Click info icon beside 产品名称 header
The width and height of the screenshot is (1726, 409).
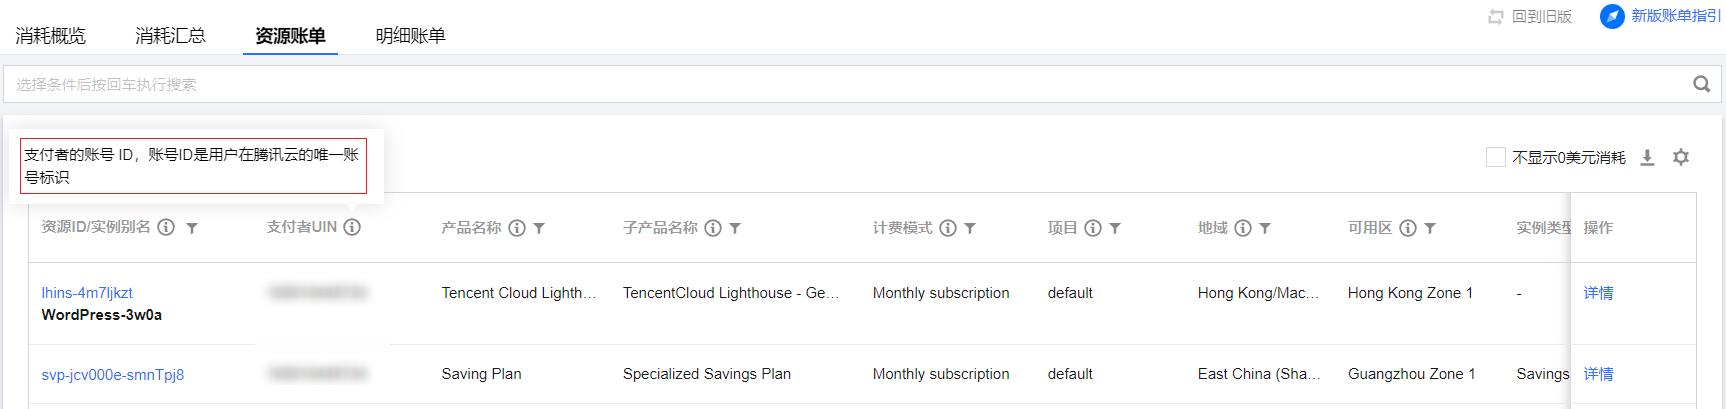pyautogui.click(x=517, y=228)
